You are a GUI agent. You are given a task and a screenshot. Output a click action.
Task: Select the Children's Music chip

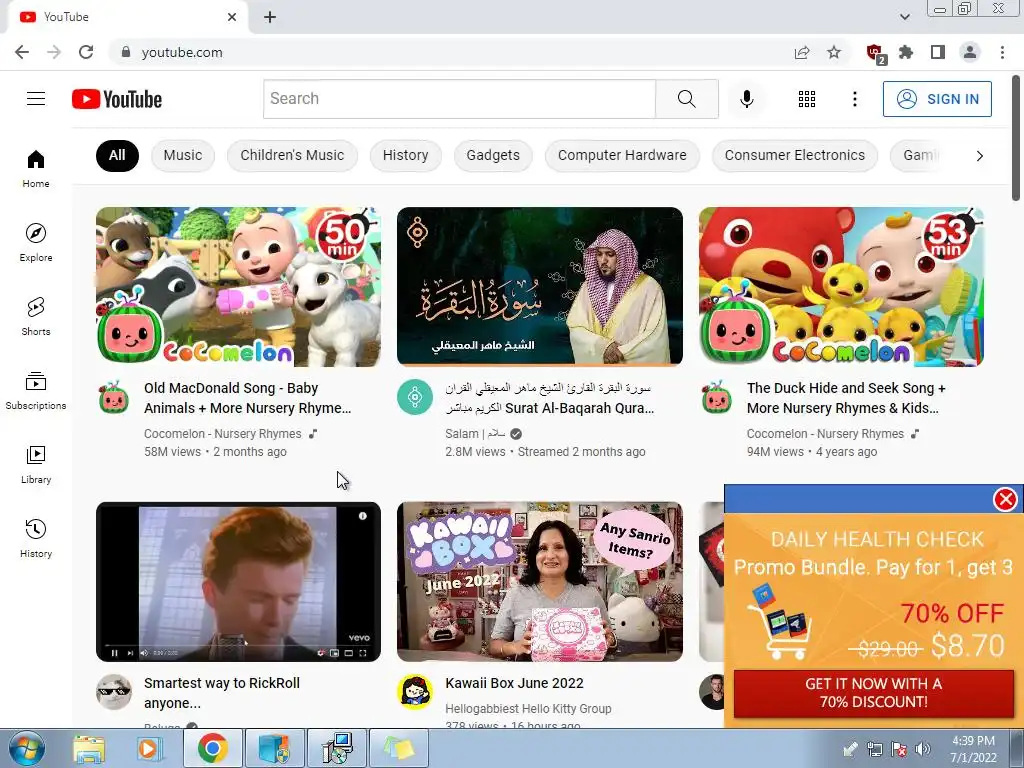click(x=292, y=155)
